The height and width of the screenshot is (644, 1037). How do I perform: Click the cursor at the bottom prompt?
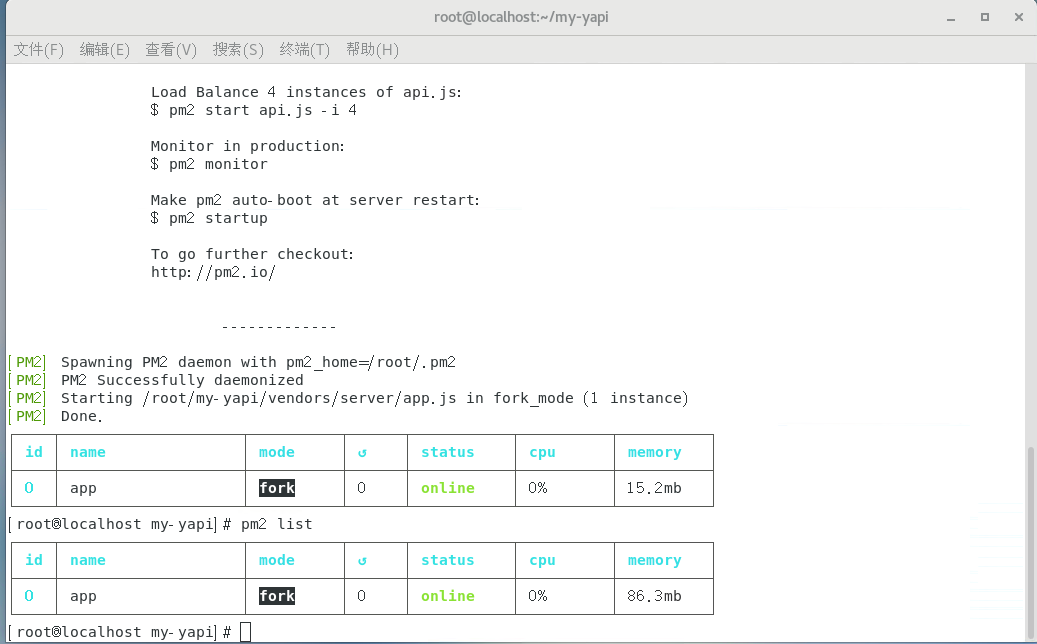tap(246, 632)
